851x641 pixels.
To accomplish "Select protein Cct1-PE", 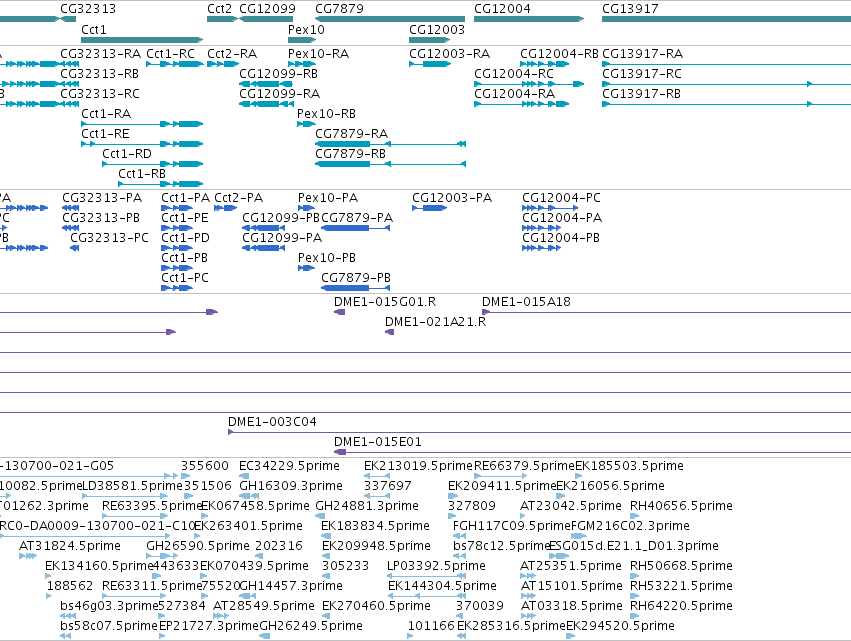I will (x=185, y=218).
